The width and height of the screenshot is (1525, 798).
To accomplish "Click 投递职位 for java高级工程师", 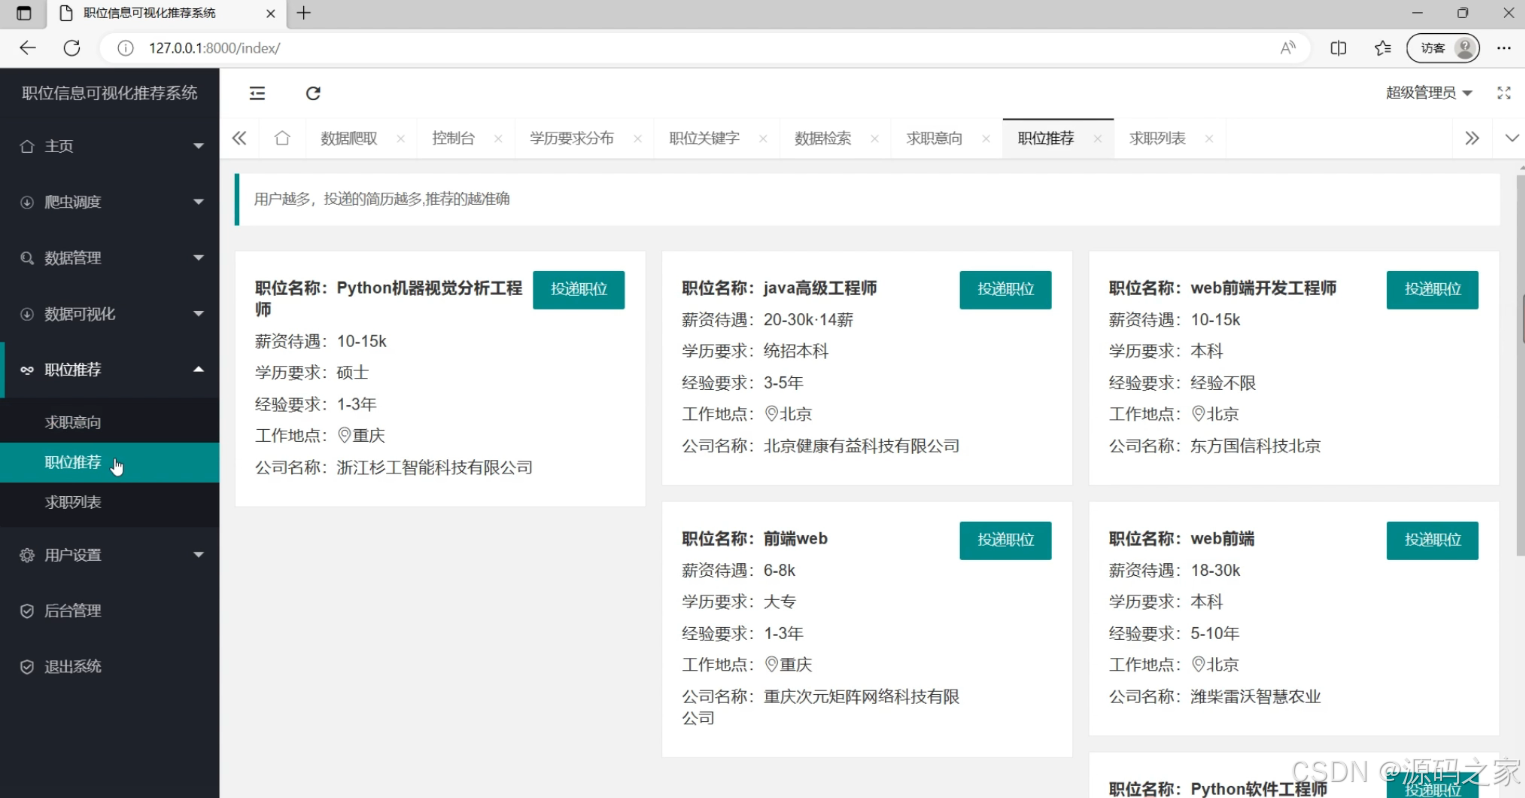I will (x=1005, y=289).
